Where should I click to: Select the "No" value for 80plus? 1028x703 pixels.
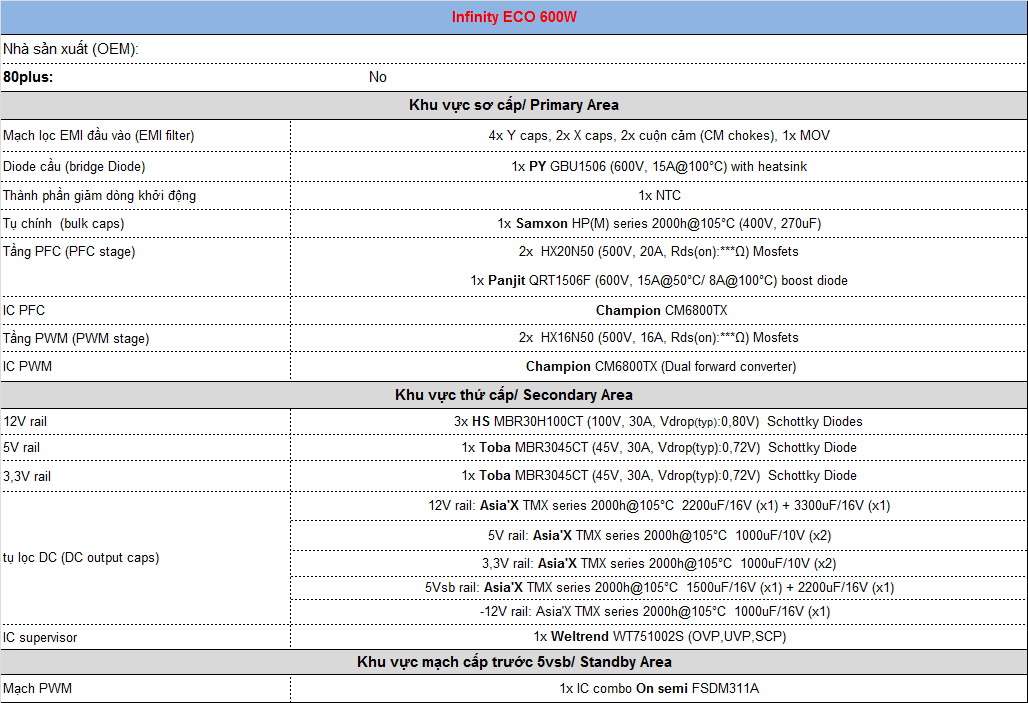pyautogui.click(x=378, y=77)
